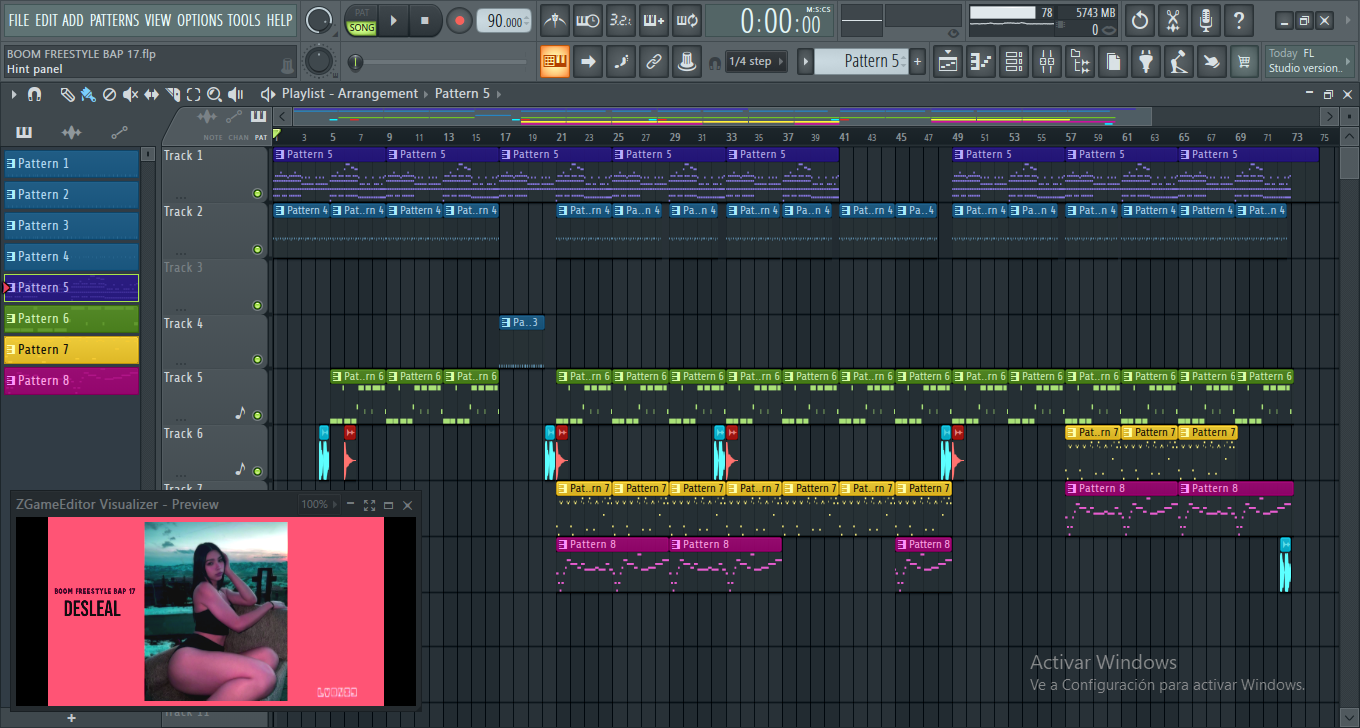Toggle blend recording overdub
This screenshot has height=728, width=1360.
654,20
